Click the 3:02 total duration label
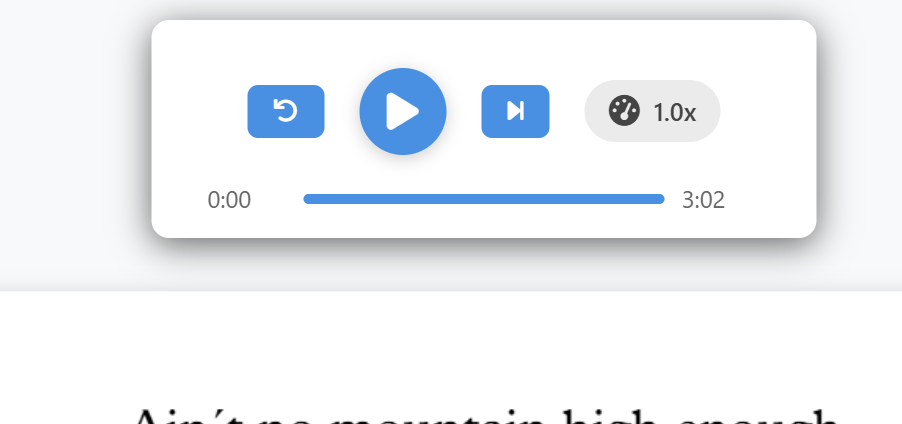 click(703, 200)
